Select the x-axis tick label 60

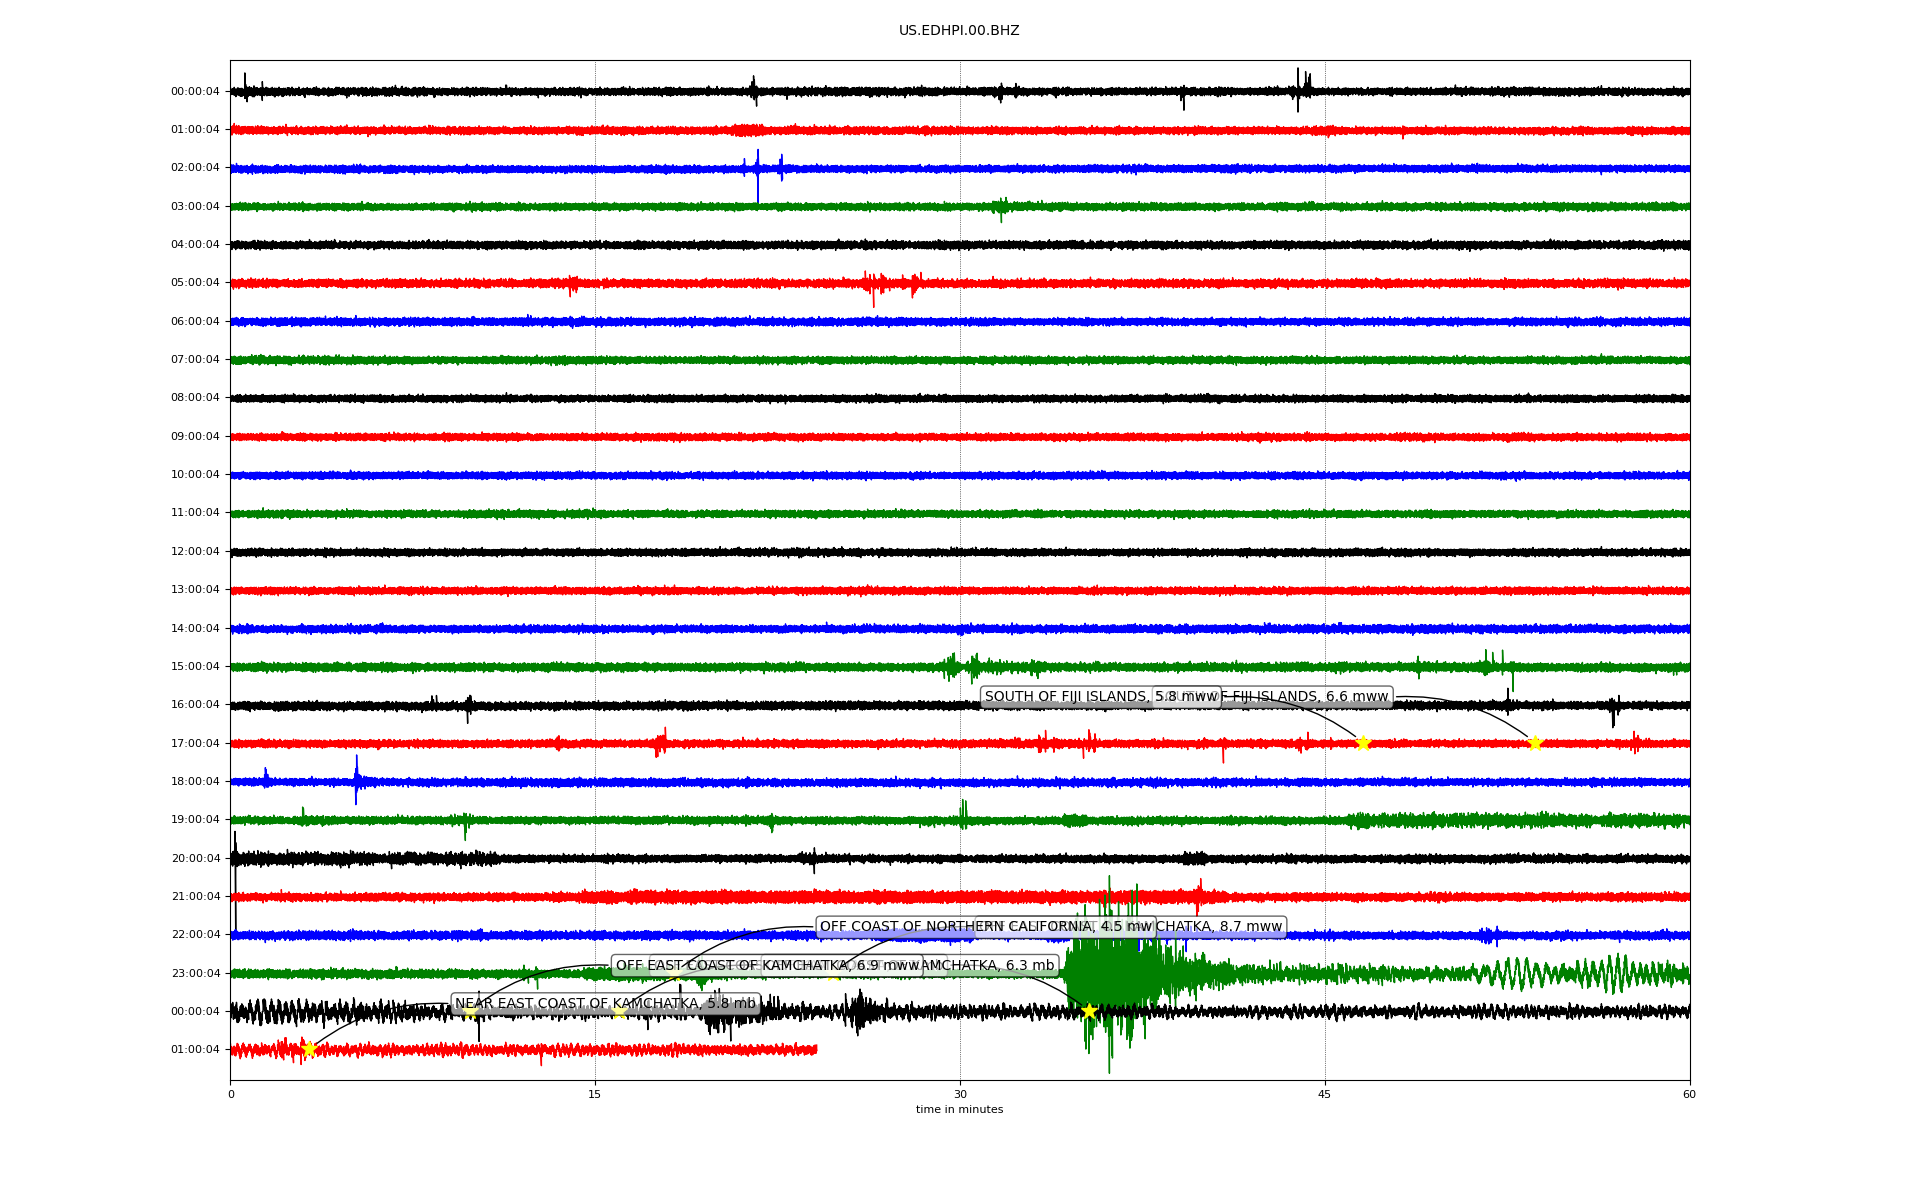(1689, 1094)
